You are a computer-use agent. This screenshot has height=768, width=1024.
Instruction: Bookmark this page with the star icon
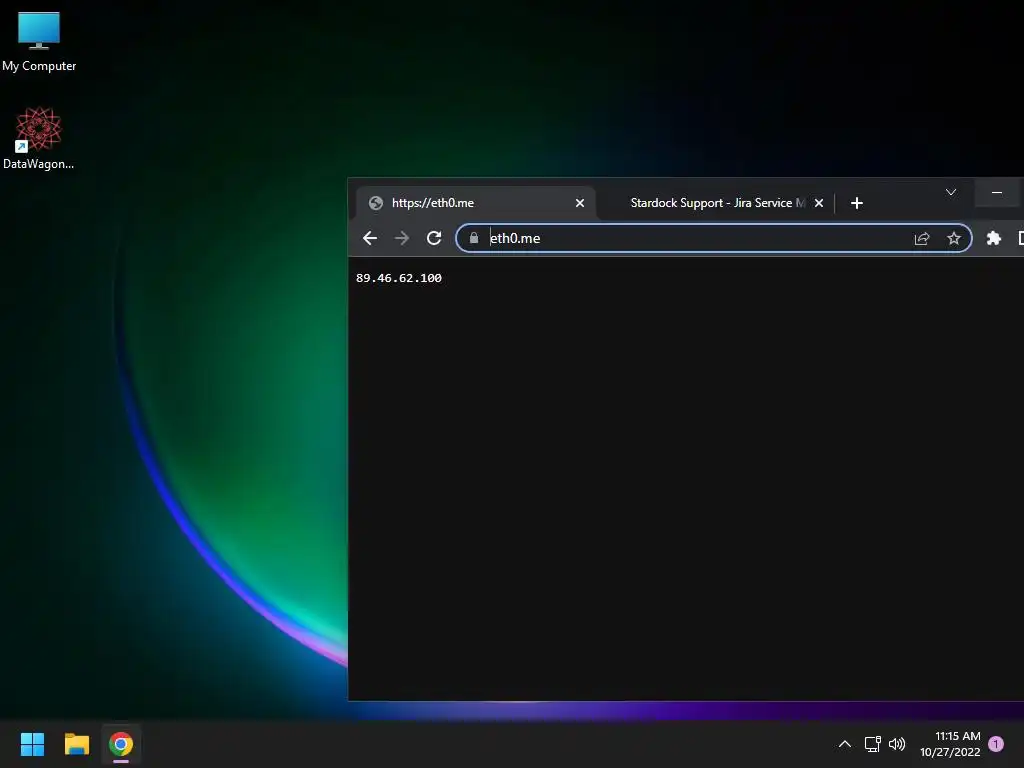pyautogui.click(x=953, y=238)
